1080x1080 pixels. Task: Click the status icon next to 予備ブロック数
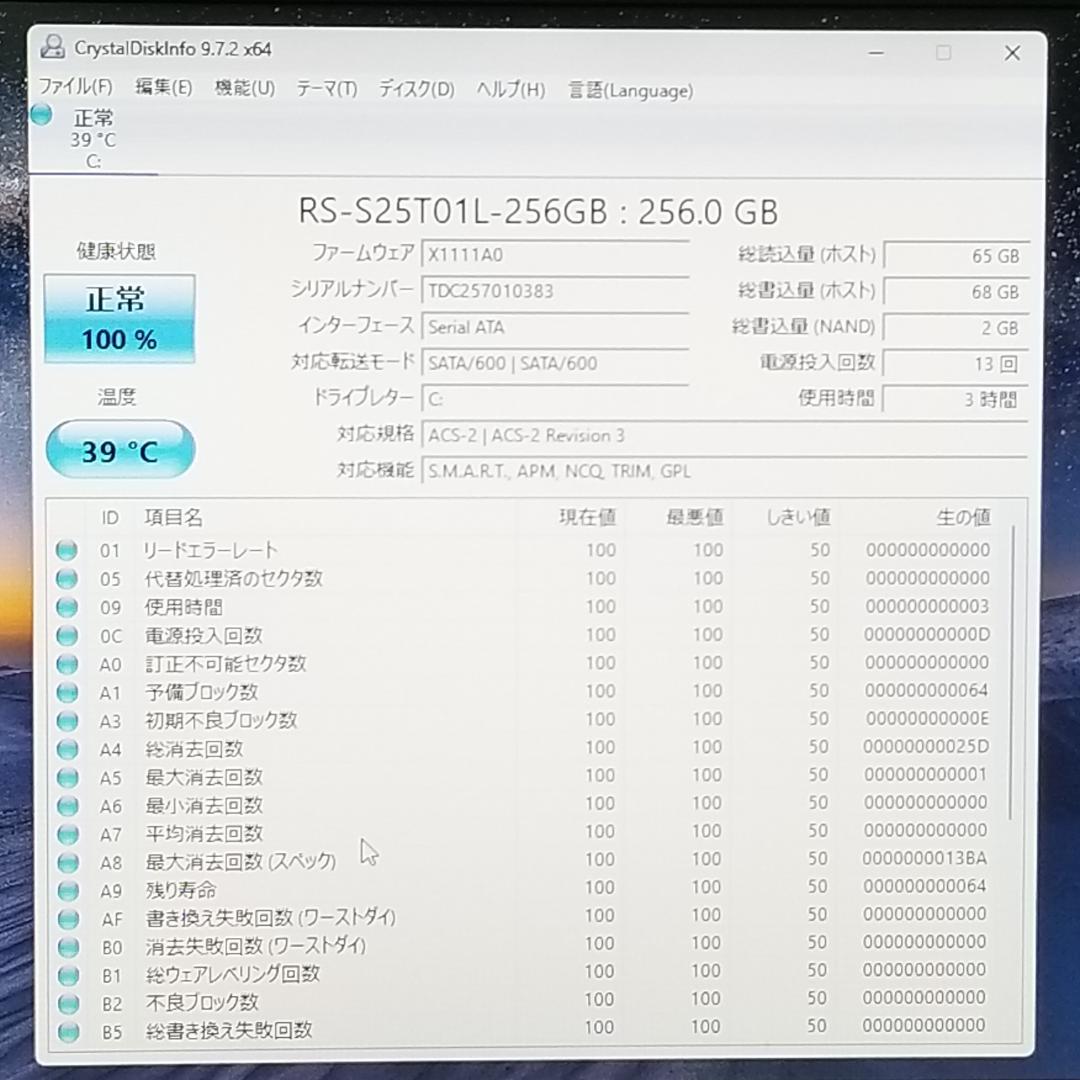coord(66,691)
